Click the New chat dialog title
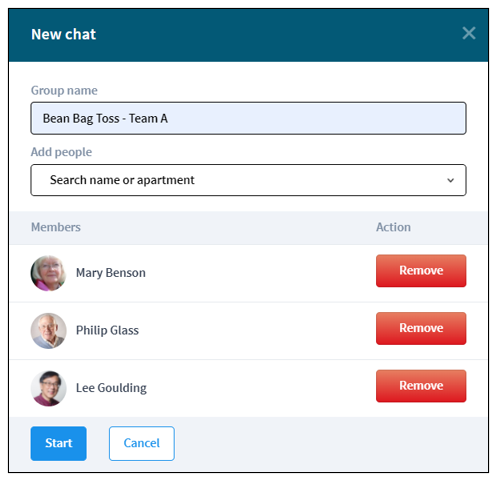 click(x=63, y=34)
